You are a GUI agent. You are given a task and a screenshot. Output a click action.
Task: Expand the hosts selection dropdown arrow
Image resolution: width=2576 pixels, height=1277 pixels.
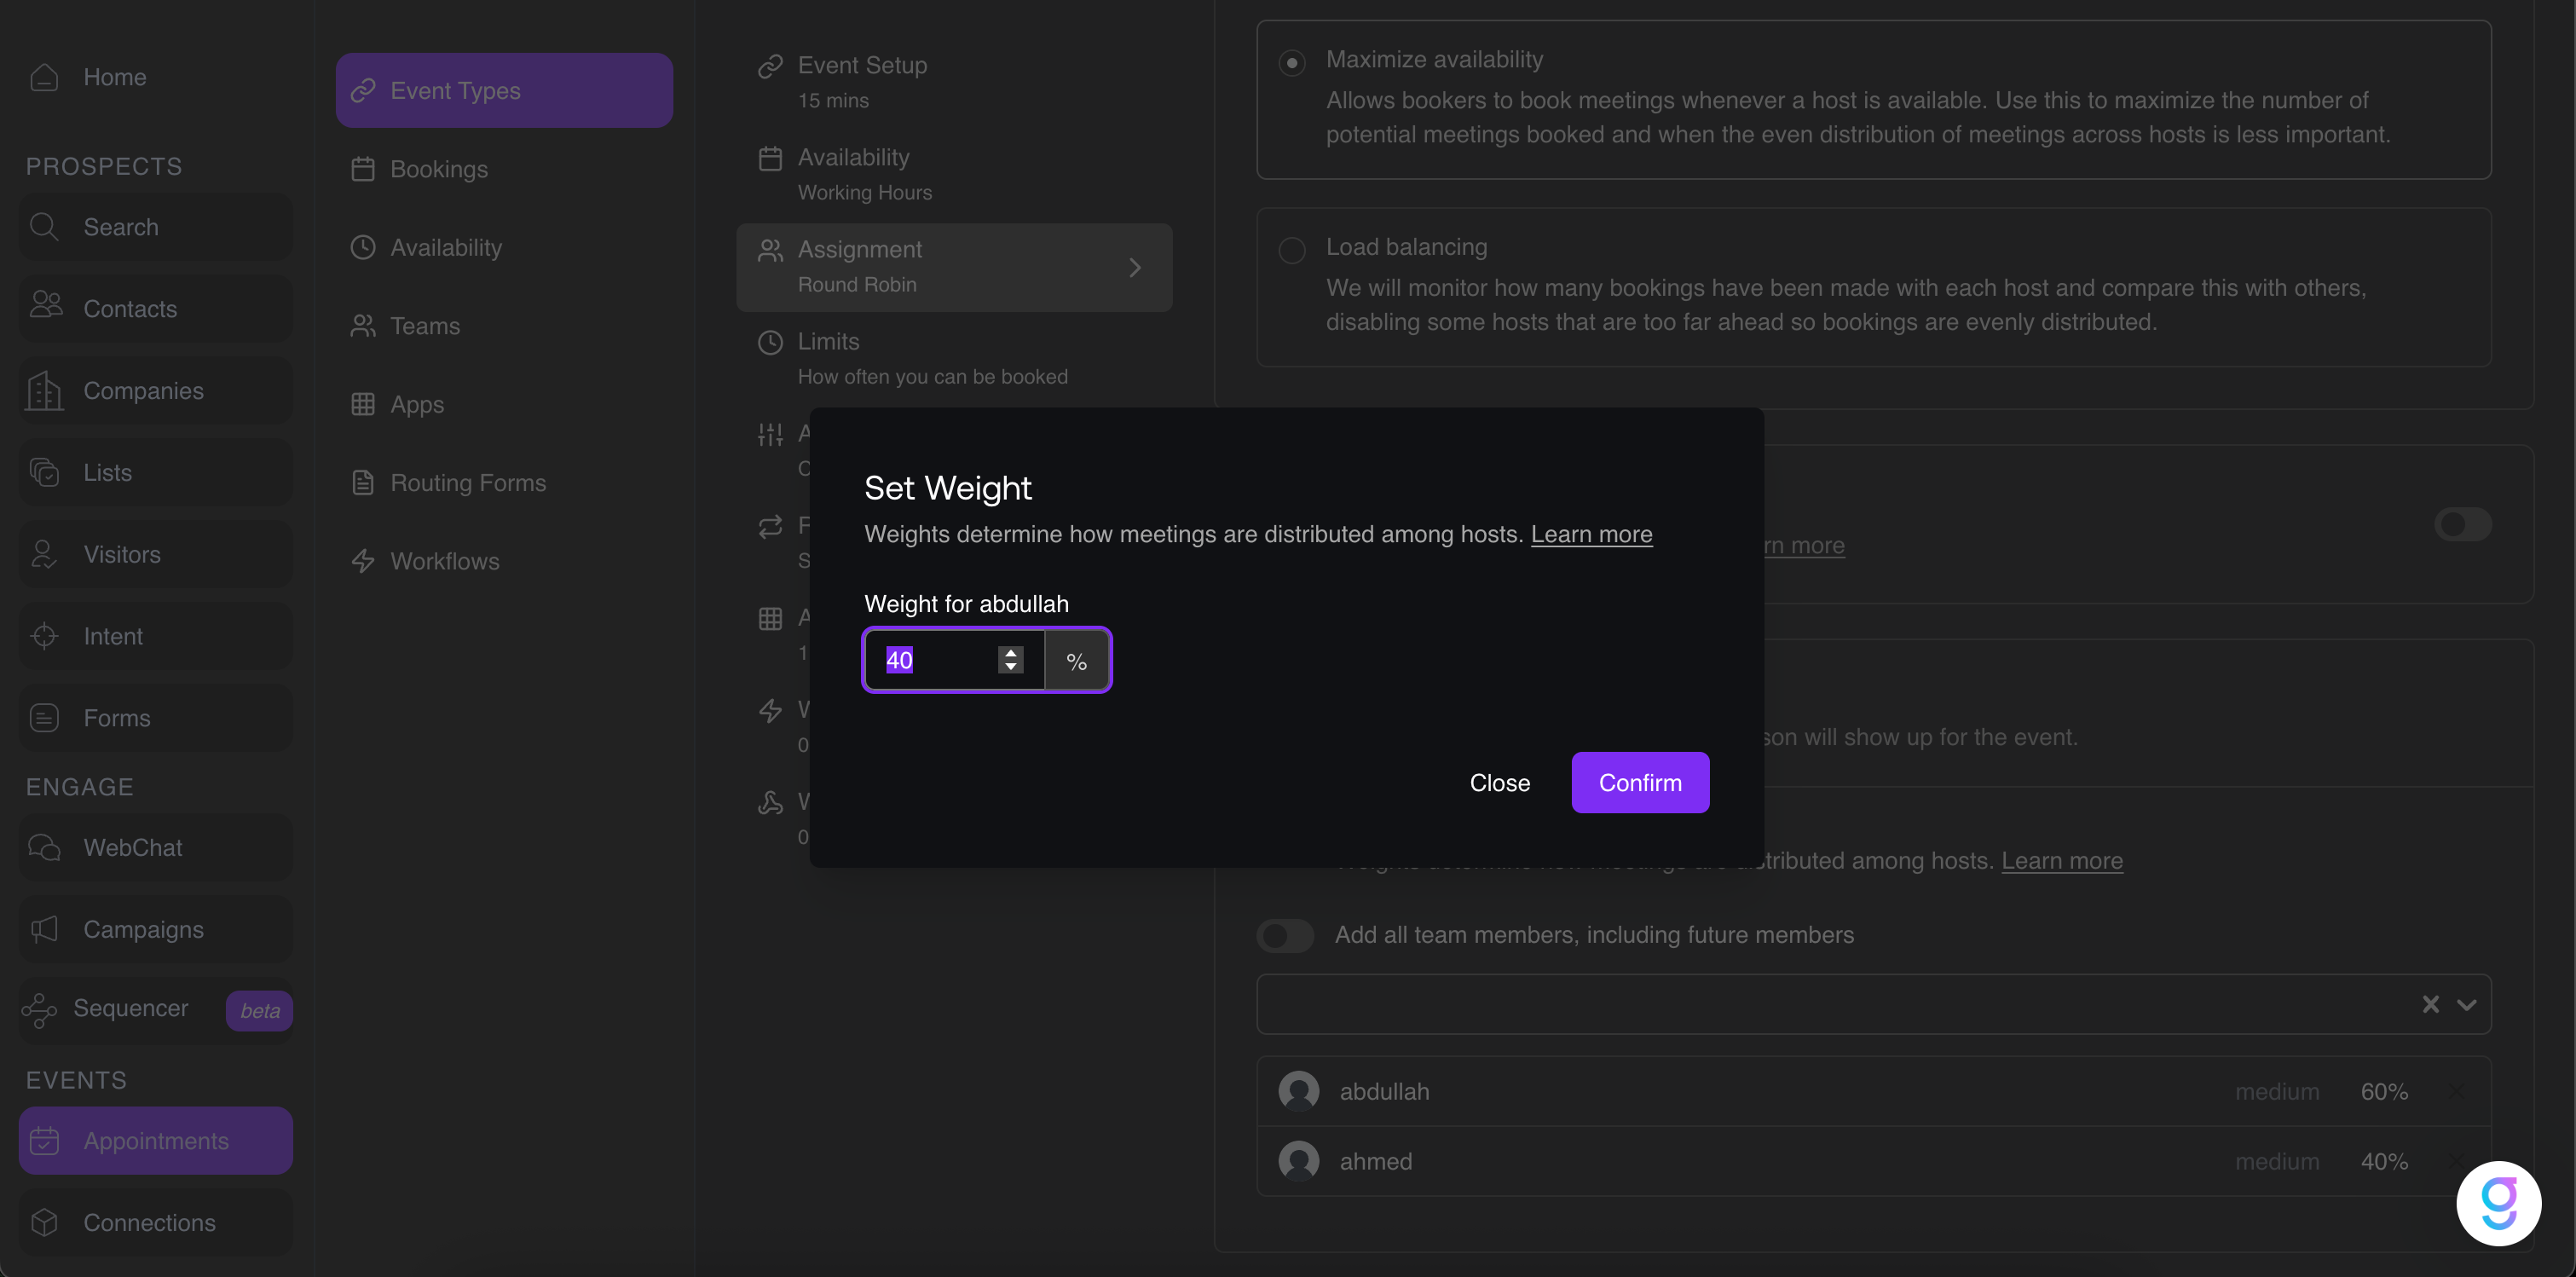tap(2466, 1005)
